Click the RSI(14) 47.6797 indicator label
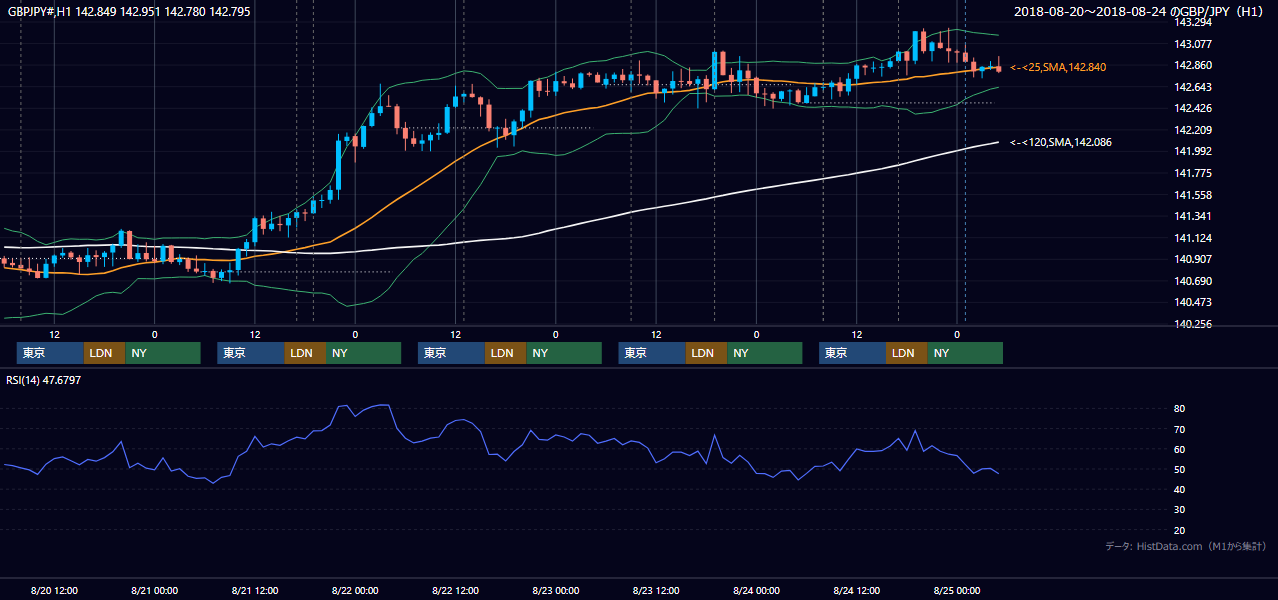This screenshot has width=1278, height=600. tap(44, 380)
